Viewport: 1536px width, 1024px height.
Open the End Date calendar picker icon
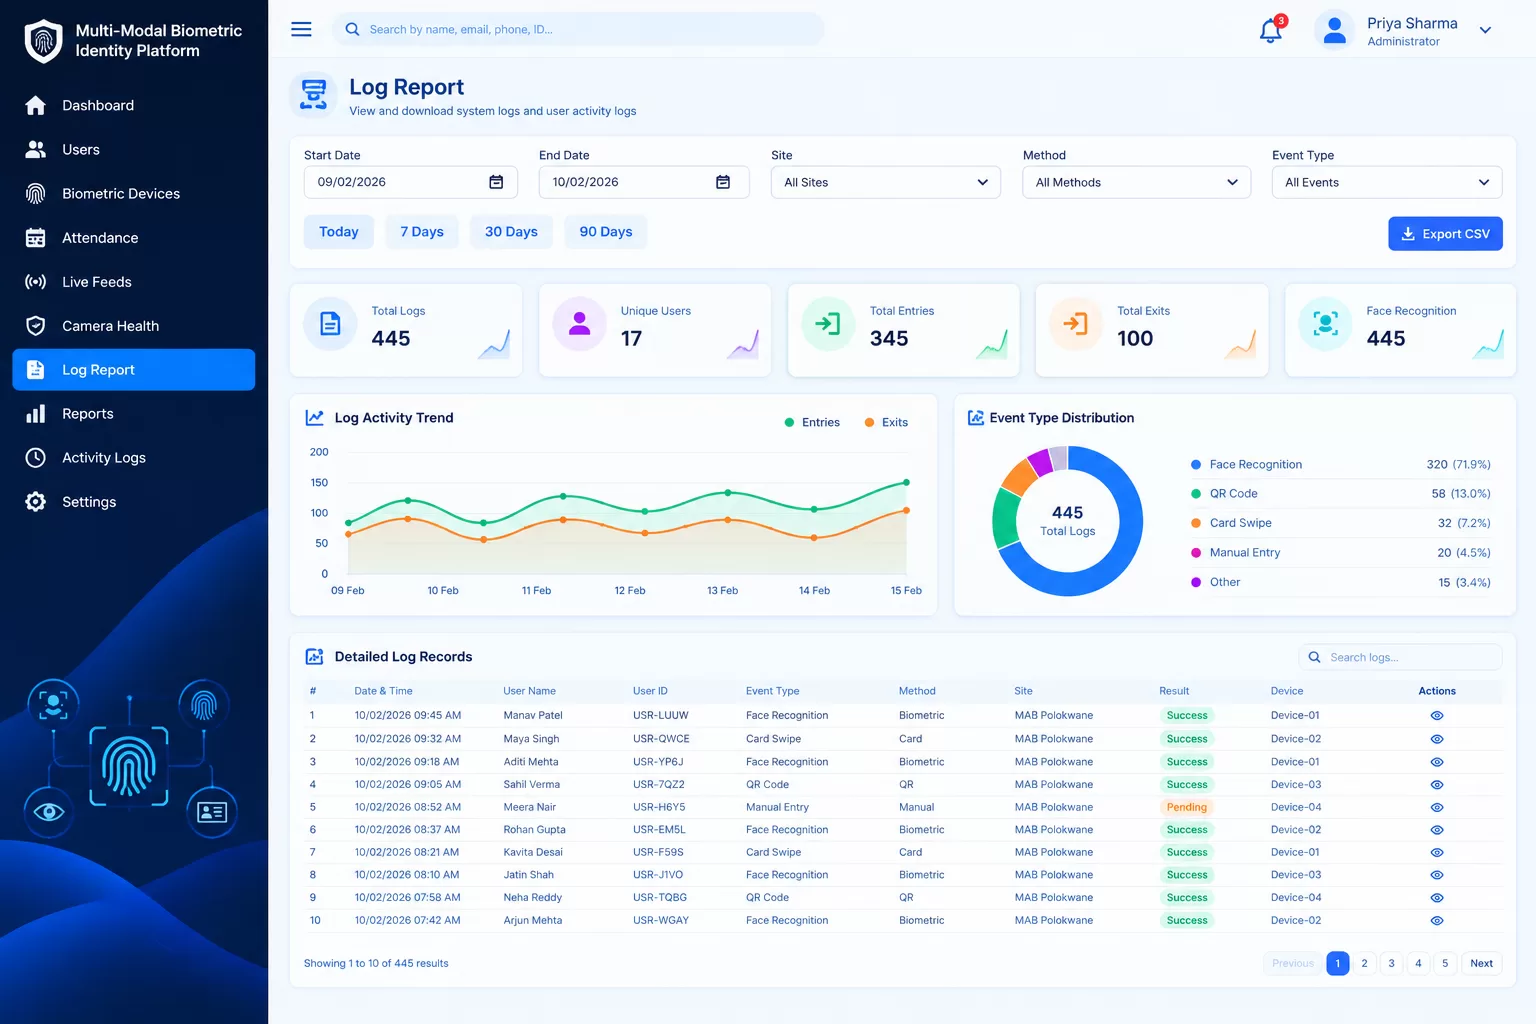point(723,182)
